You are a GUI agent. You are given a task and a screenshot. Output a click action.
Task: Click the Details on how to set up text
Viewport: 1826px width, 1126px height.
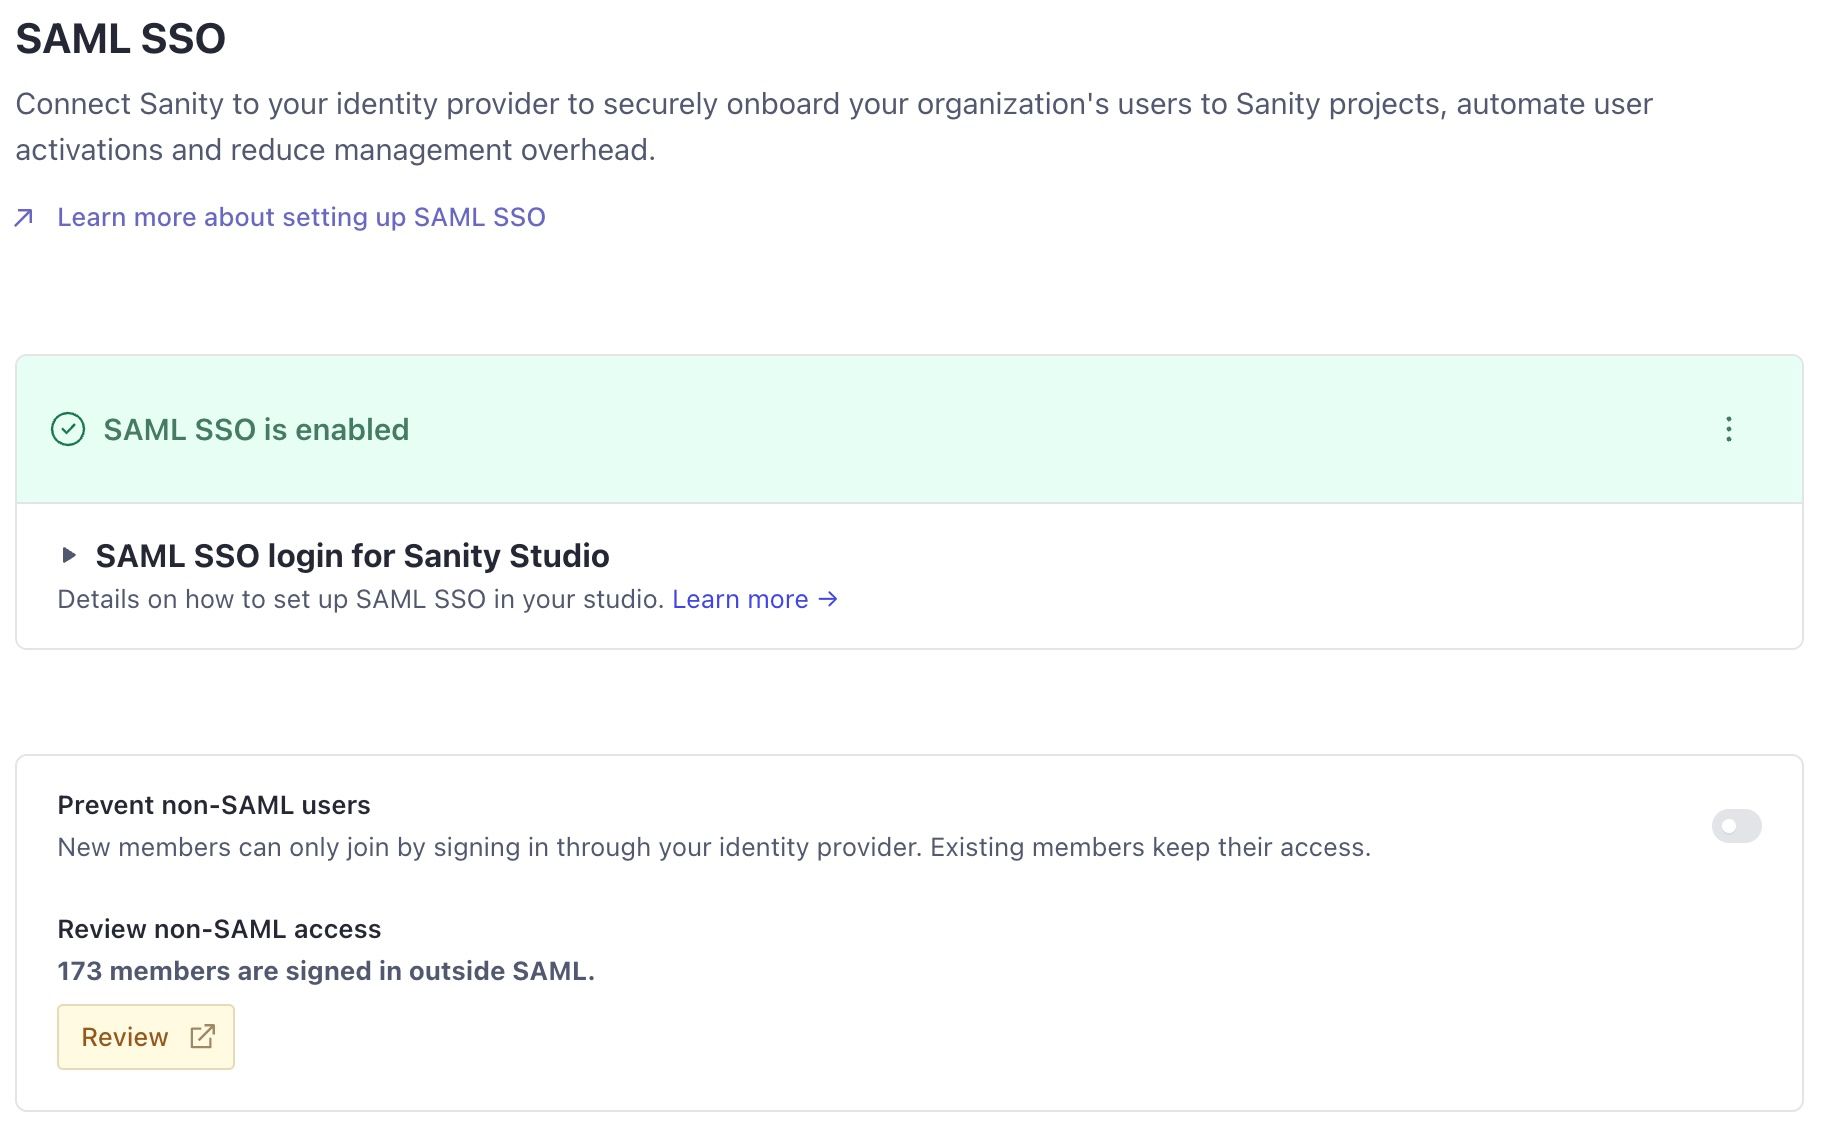361,599
